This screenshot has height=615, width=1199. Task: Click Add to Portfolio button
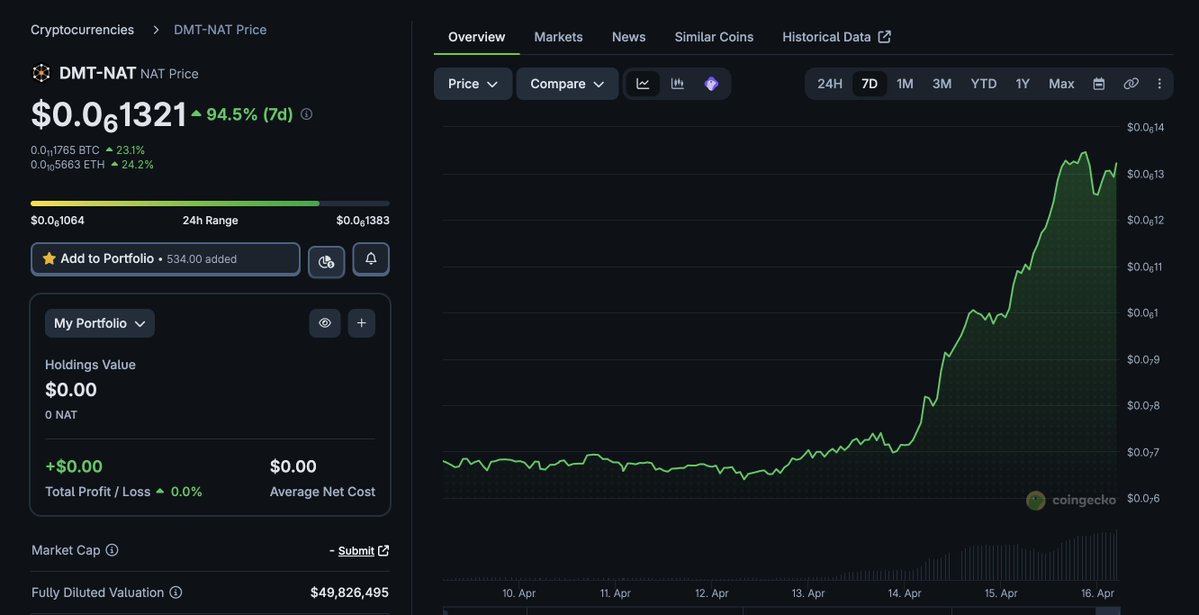165,259
